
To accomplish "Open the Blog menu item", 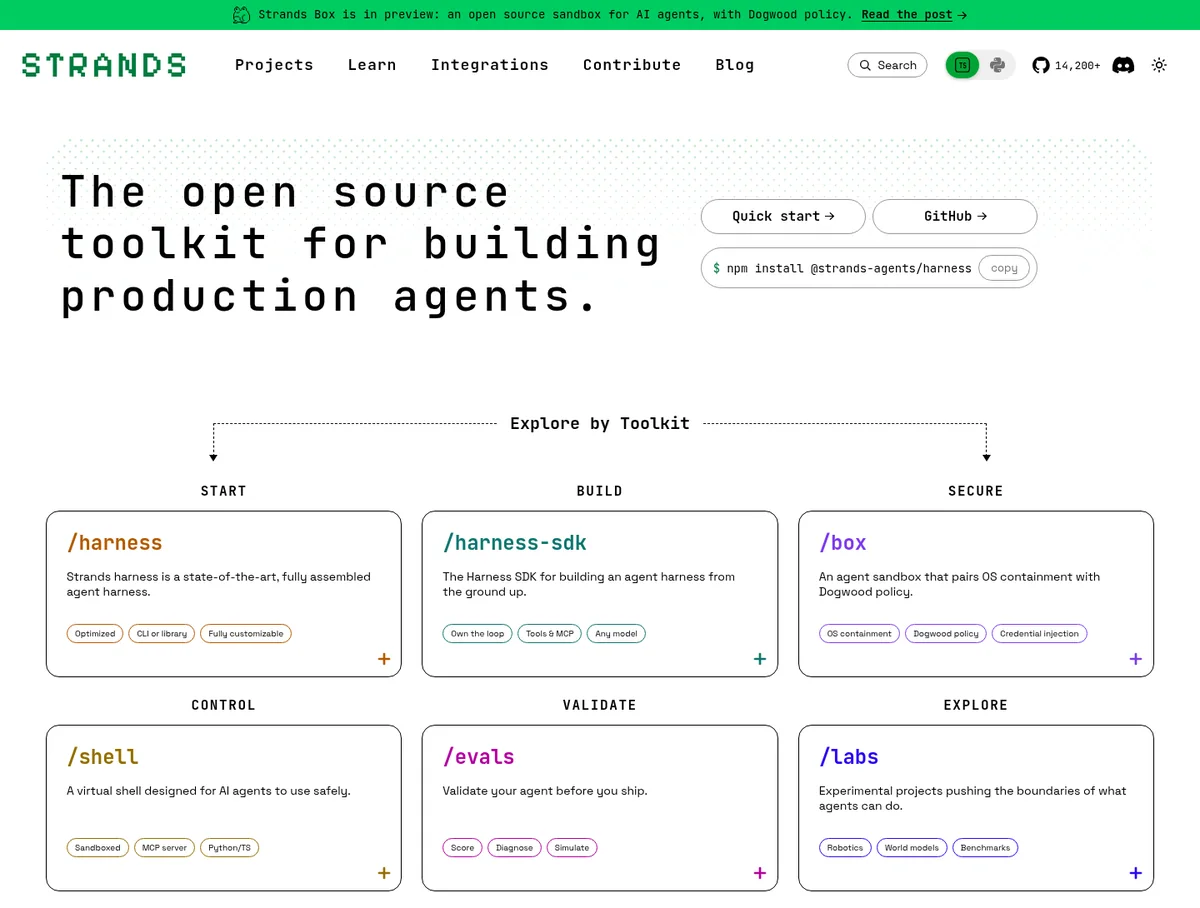I will 735,65.
